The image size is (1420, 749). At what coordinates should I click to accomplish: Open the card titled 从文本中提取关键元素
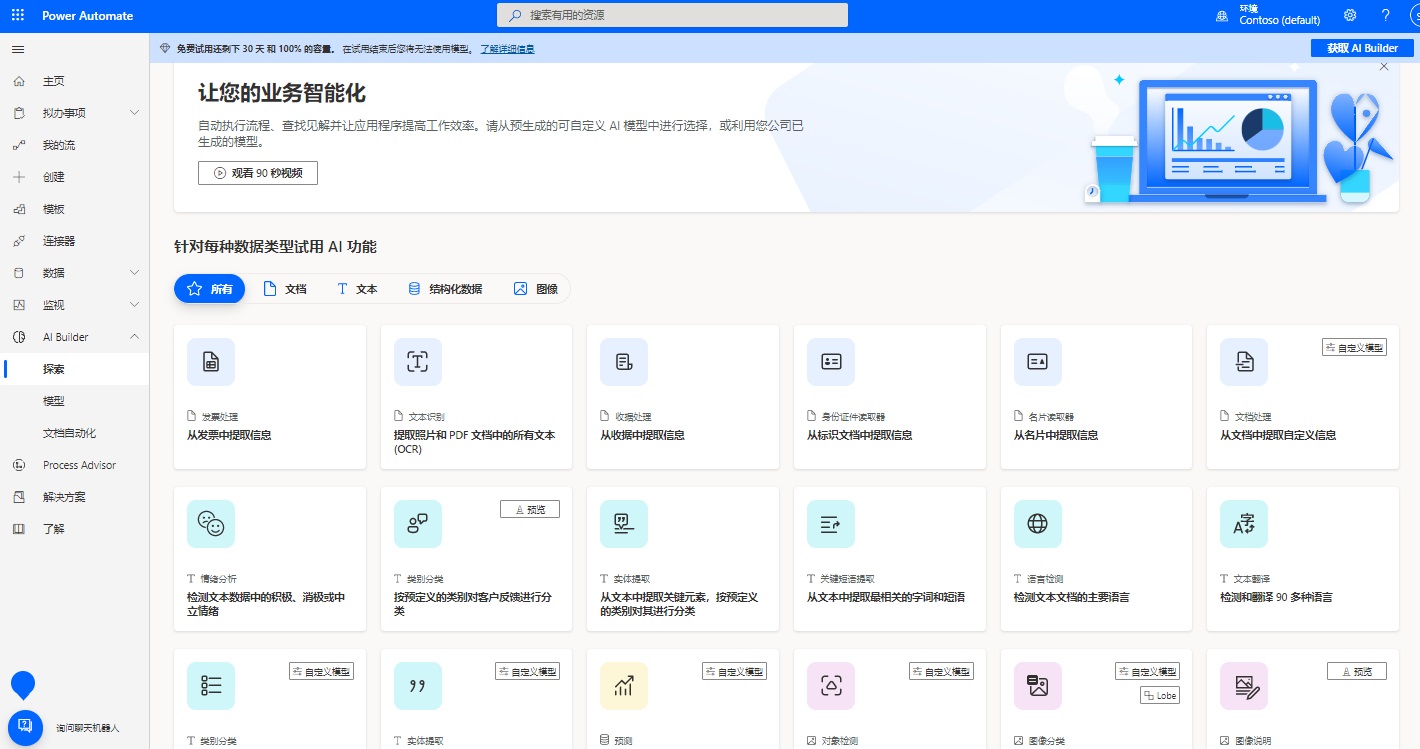pyautogui.click(x=683, y=559)
